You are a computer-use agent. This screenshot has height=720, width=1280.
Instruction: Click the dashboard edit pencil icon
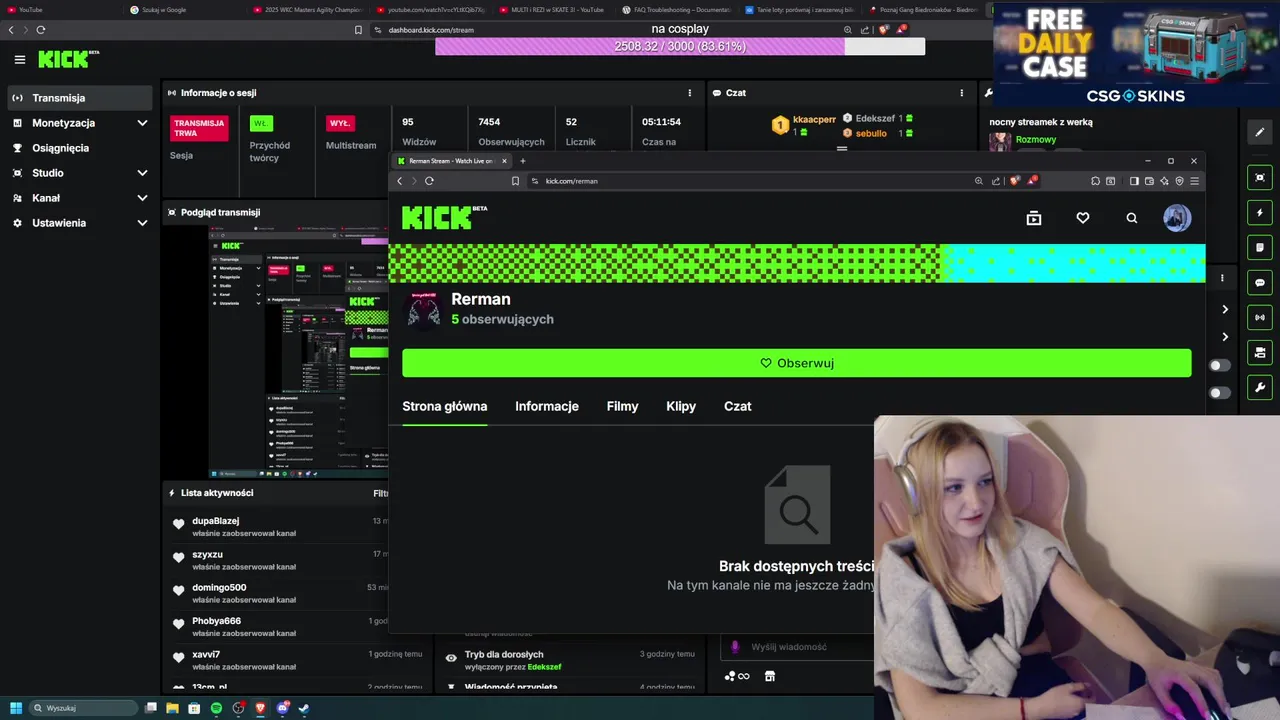[1260, 132]
